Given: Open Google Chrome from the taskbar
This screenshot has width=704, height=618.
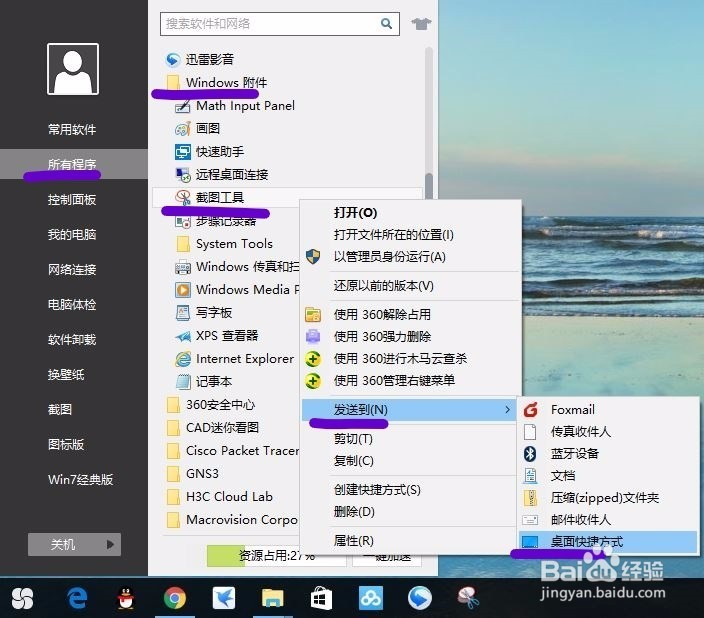Looking at the screenshot, I should coord(175,598).
